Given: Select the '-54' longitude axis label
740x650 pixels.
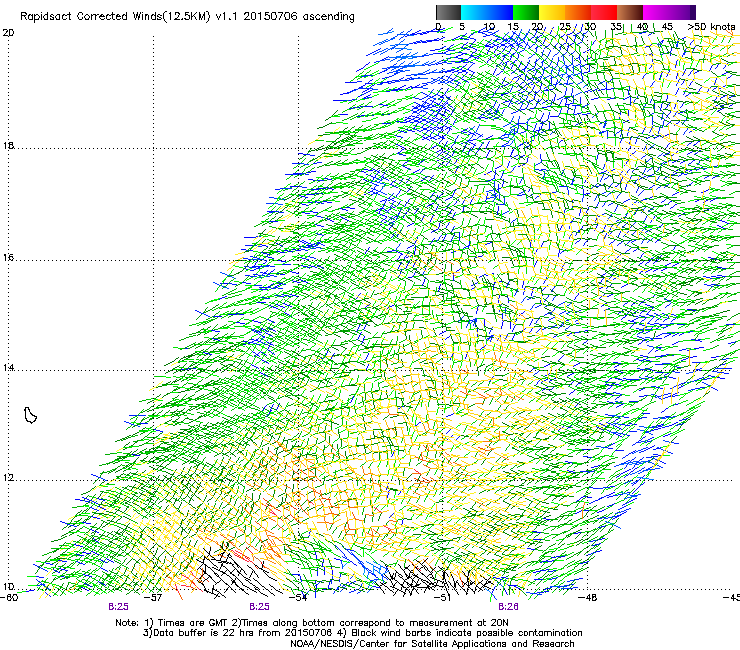Looking at the screenshot, I should pyautogui.click(x=298, y=598).
